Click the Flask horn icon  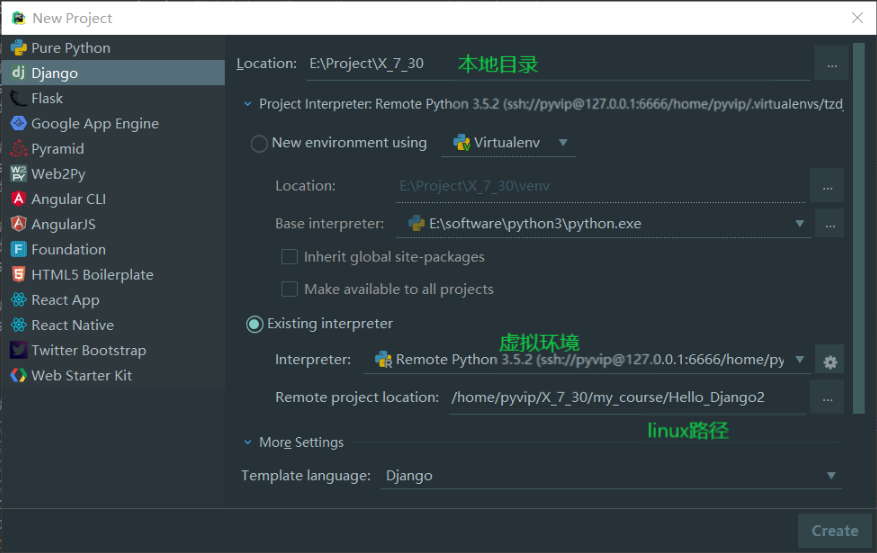coord(18,98)
